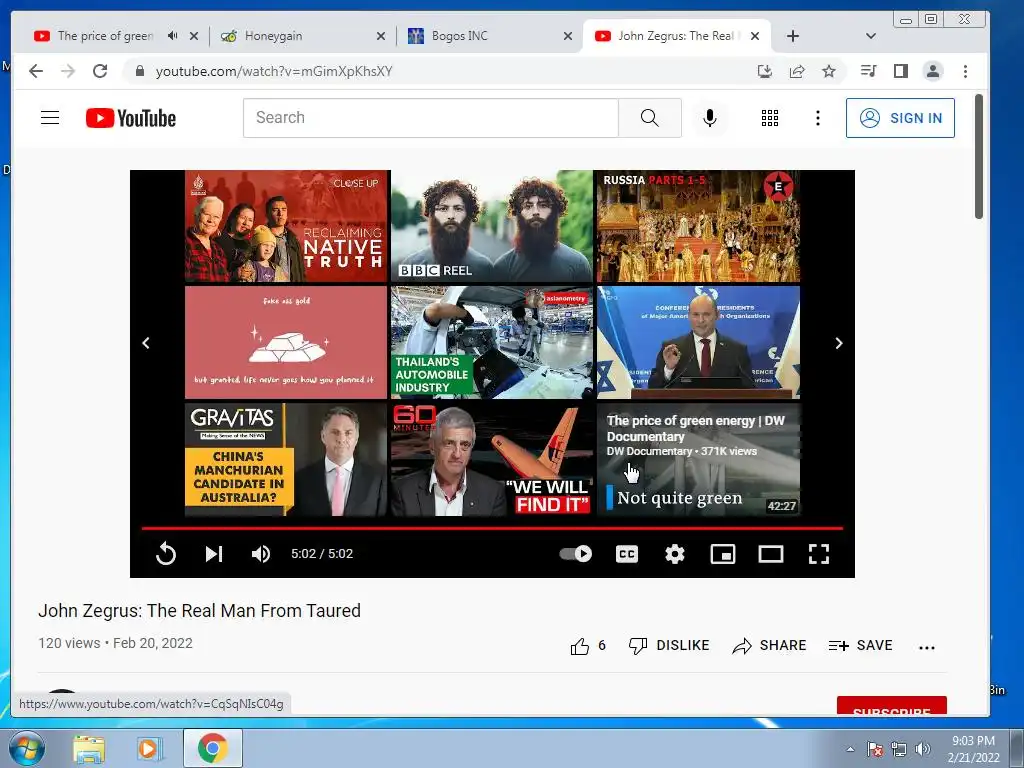Switch to the Bogos INC tab

point(482,36)
